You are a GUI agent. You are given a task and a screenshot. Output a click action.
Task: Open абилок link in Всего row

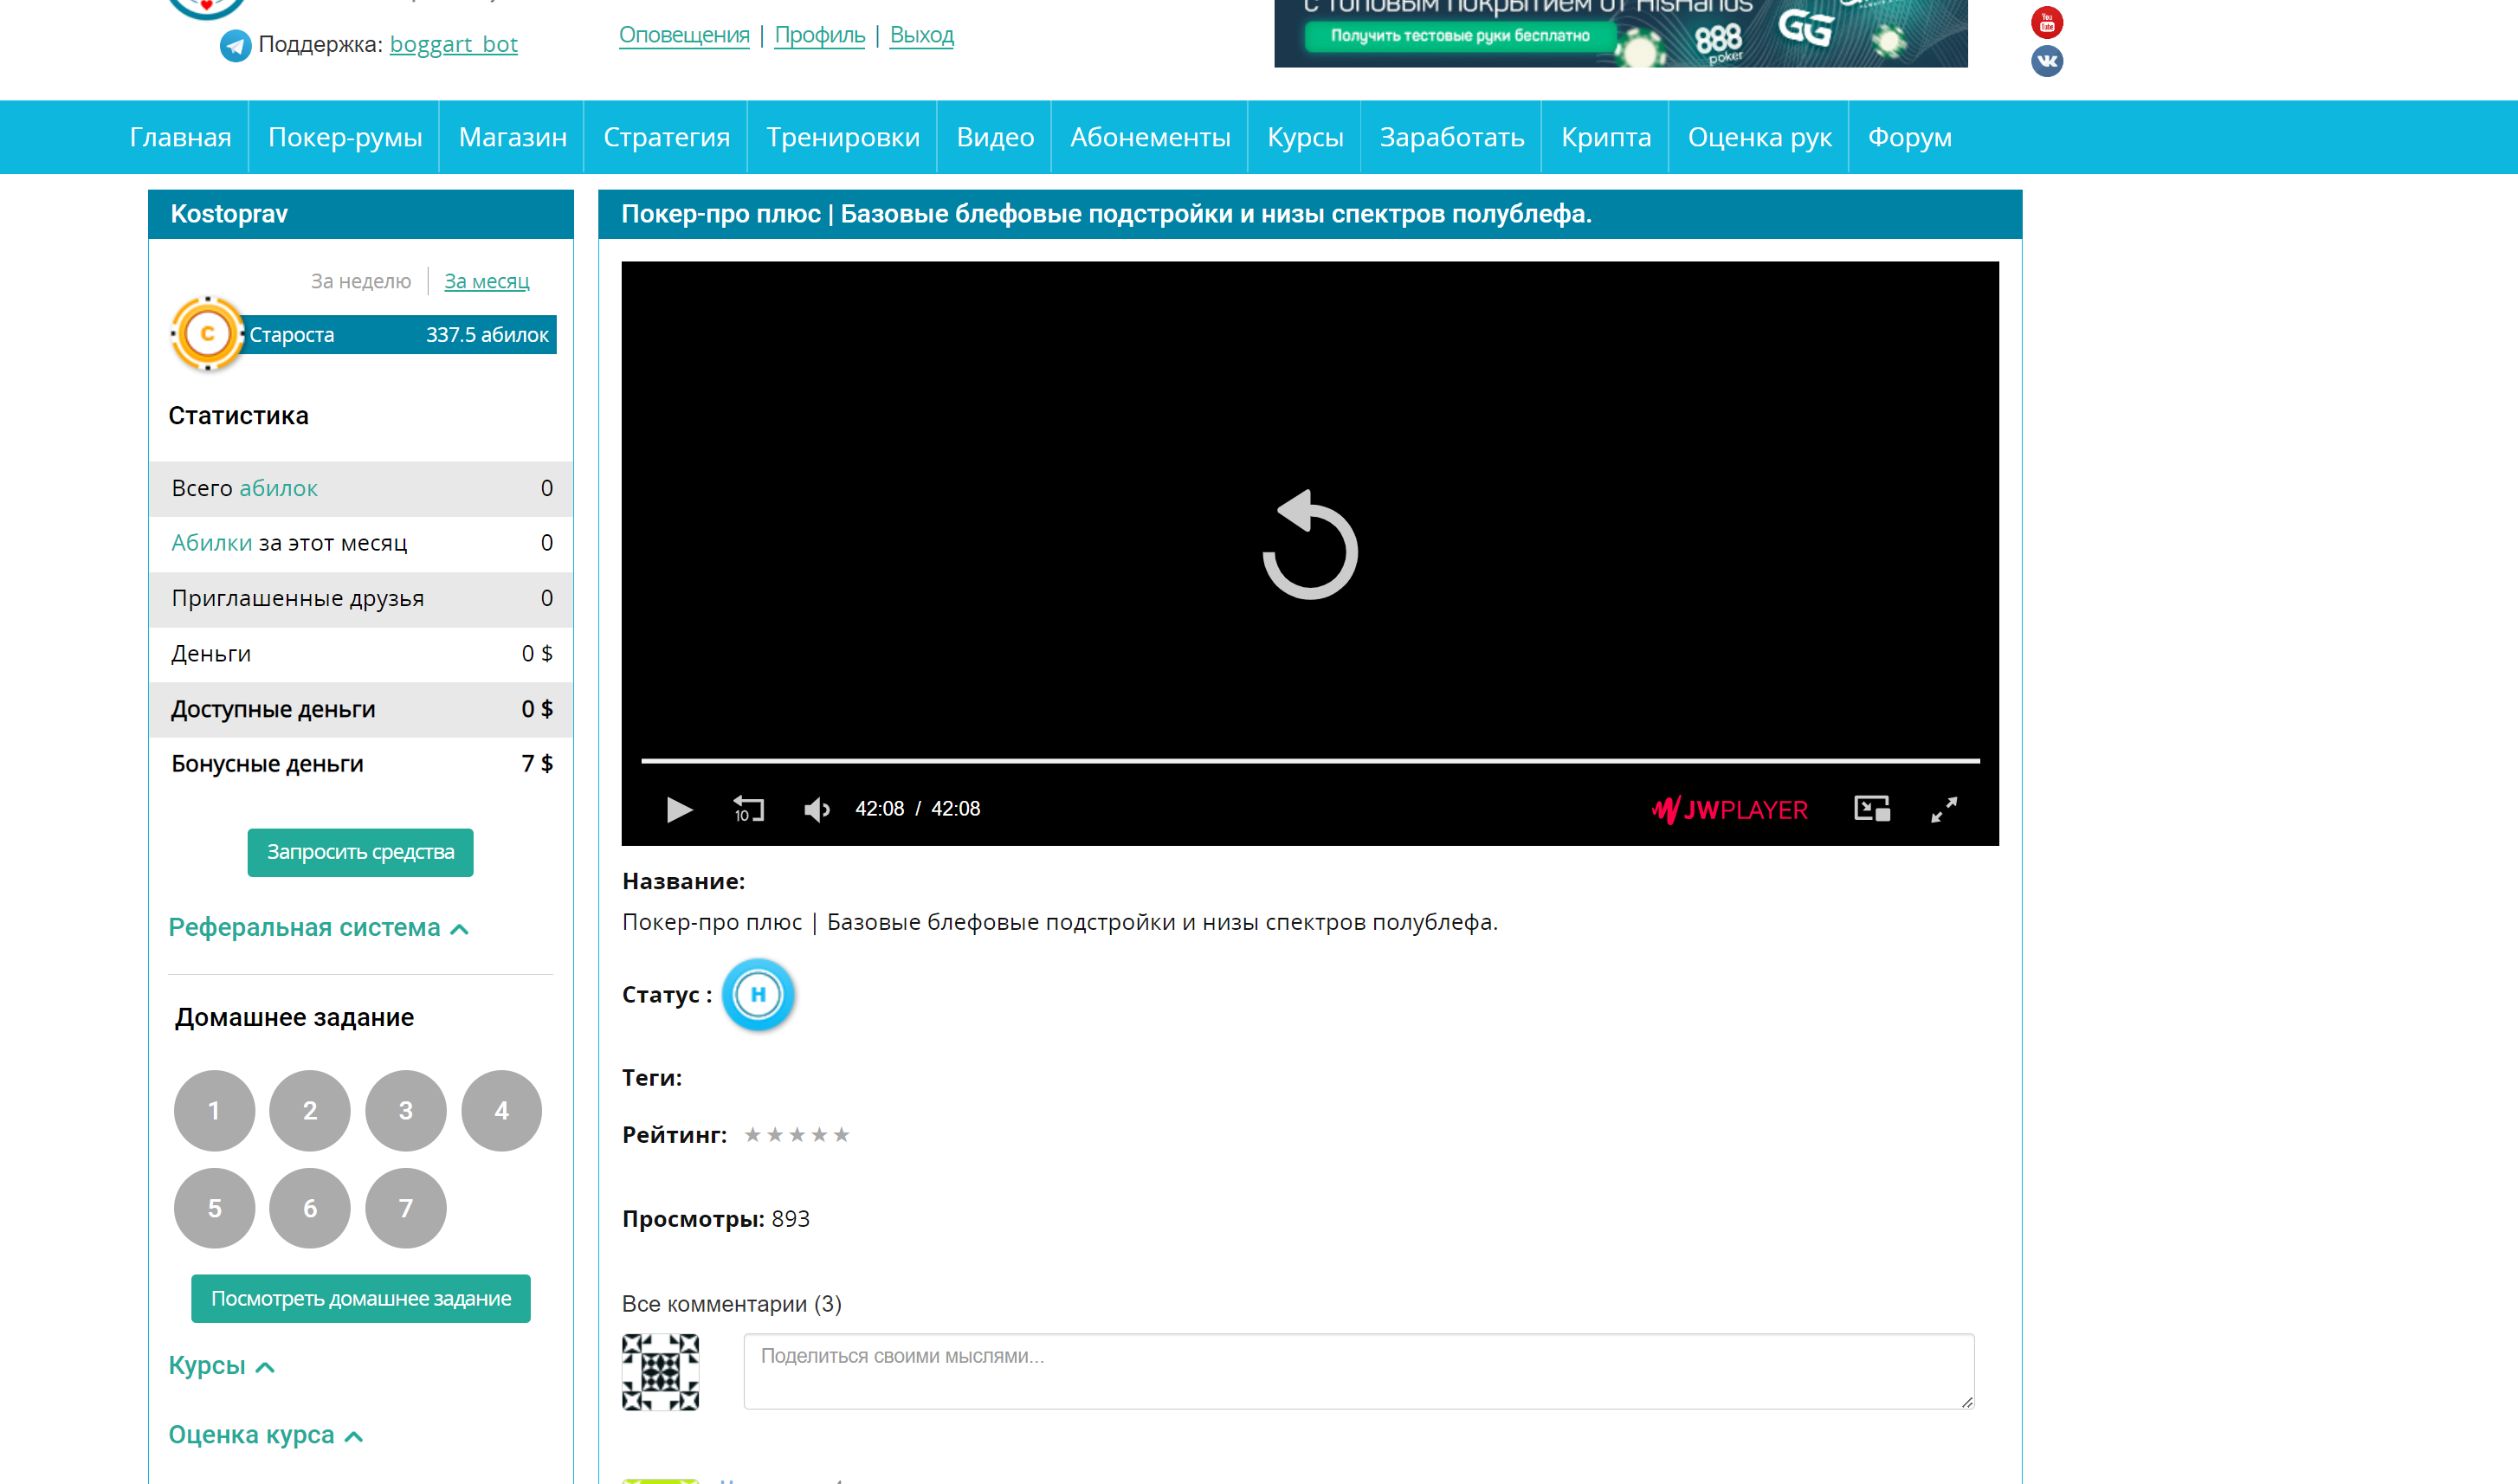pyautogui.click(x=278, y=489)
